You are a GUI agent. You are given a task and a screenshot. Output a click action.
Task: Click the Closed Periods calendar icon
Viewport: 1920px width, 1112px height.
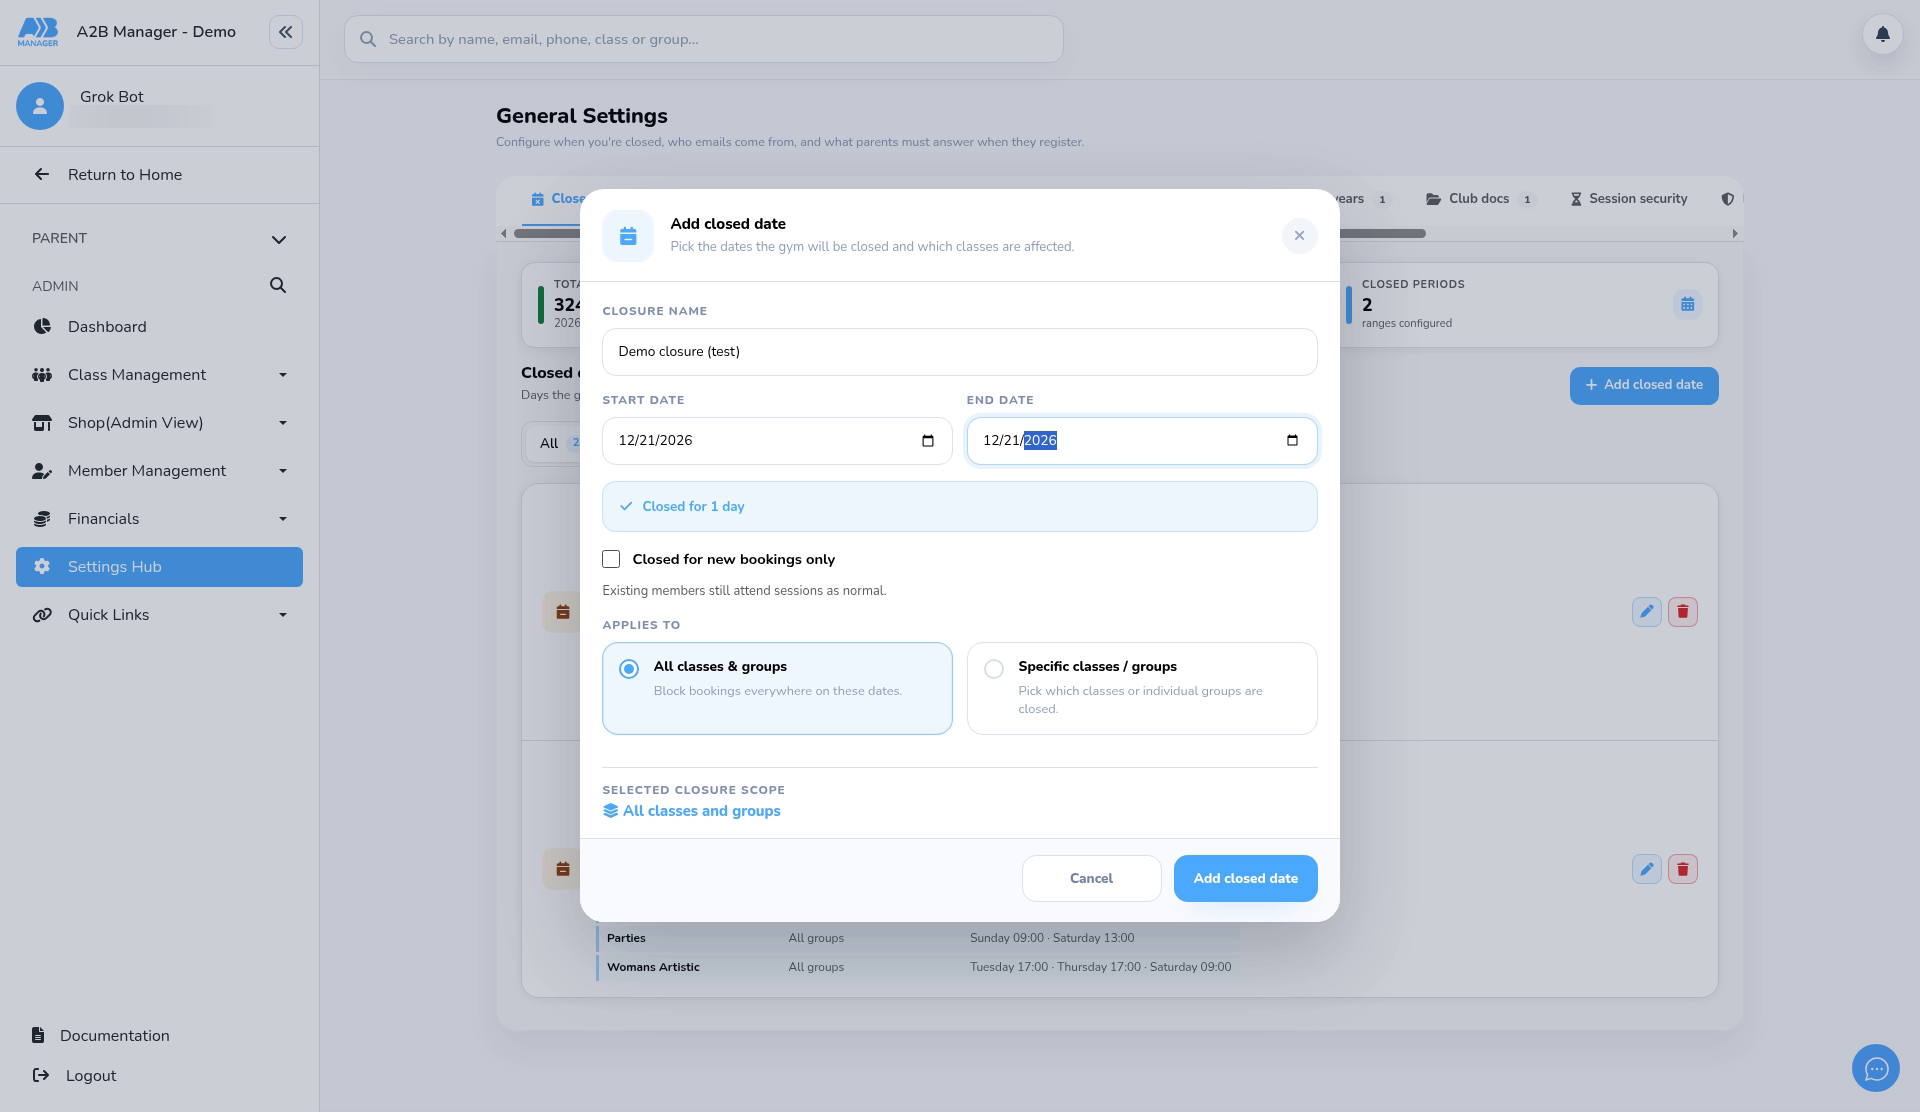coord(1687,304)
